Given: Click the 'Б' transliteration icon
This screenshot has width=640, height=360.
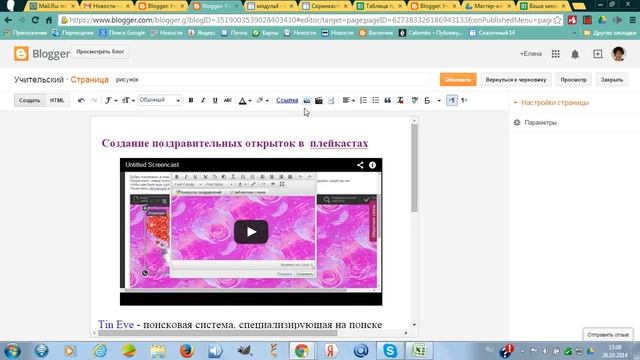Looking at the screenshot, I should [427, 100].
